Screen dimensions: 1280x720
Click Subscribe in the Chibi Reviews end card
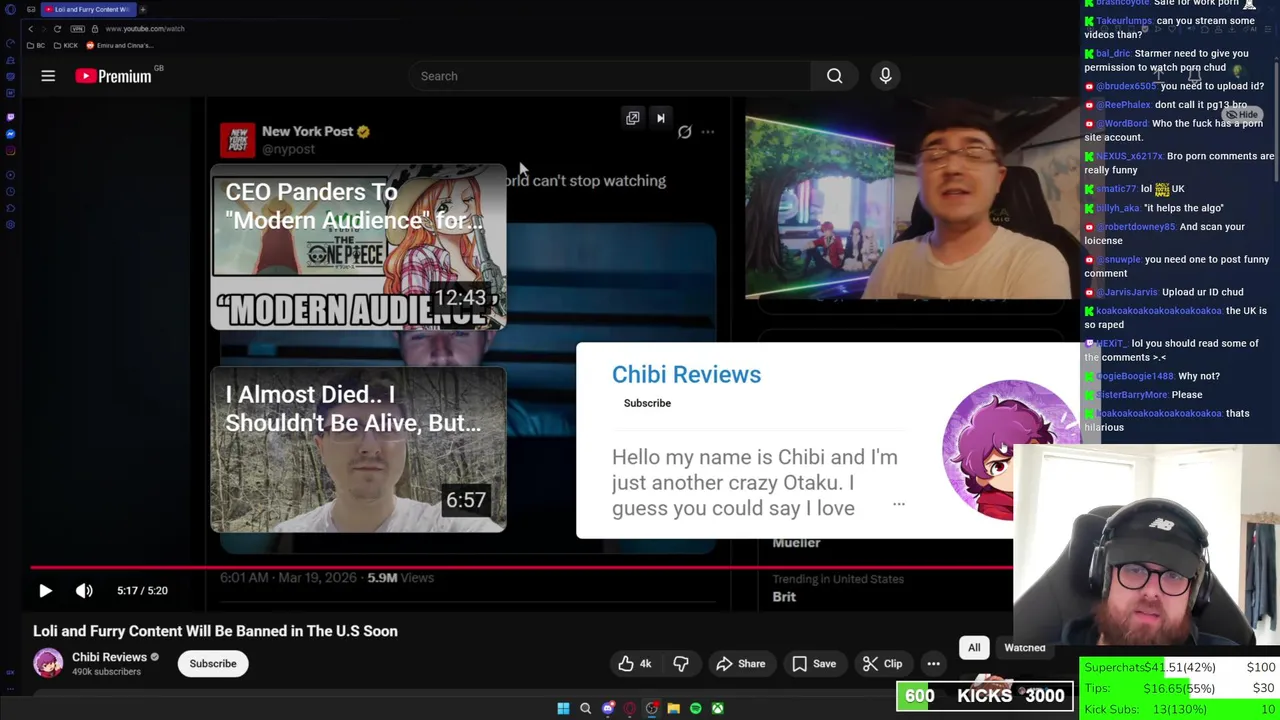pyautogui.click(x=647, y=403)
